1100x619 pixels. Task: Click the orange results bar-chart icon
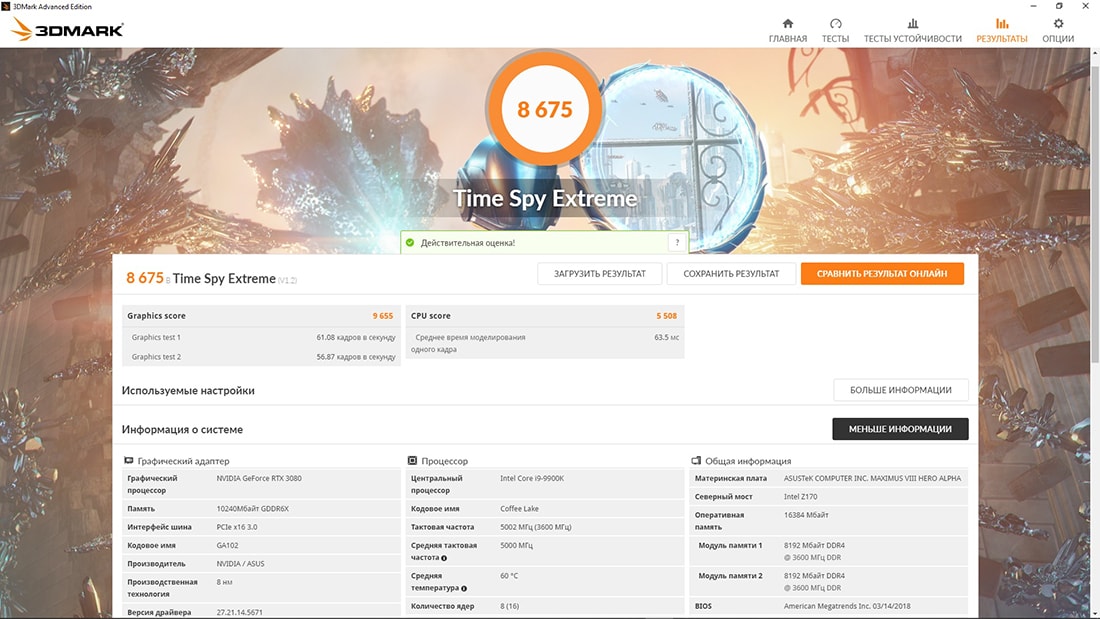coord(1002,24)
